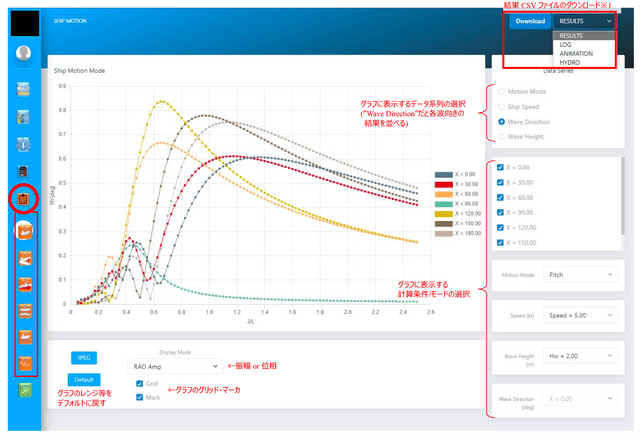Click the Data Series panel heading

point(558,71)
